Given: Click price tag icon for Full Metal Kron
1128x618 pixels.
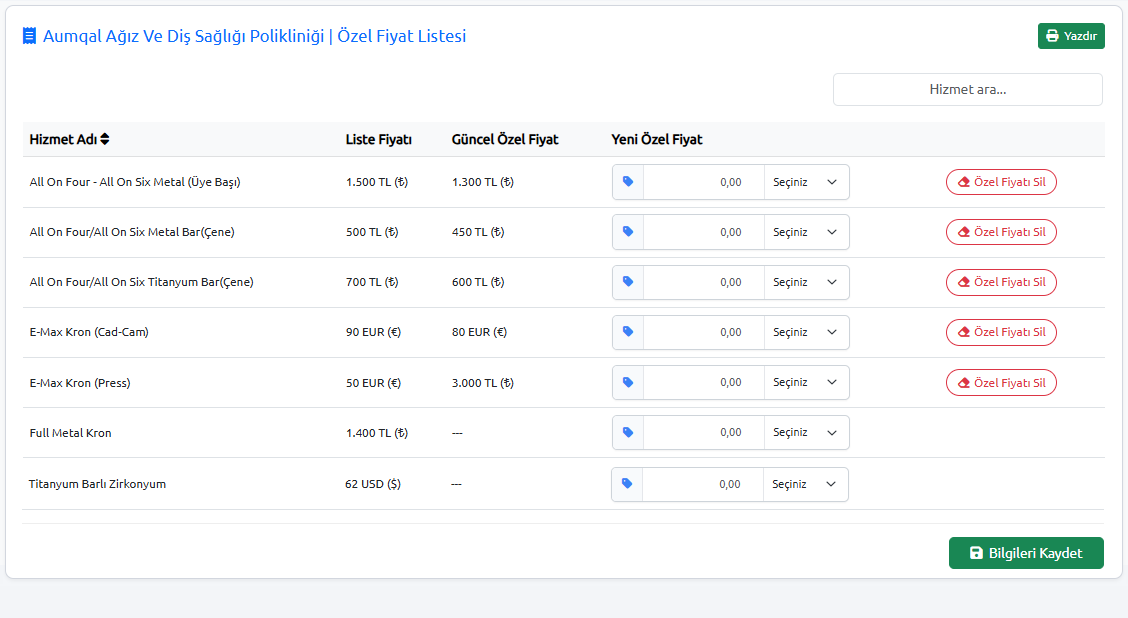Looking at the screenshot, I should [628, 432].
